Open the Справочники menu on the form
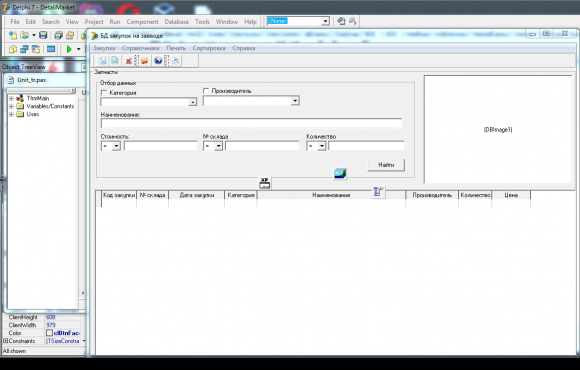The image size is (580, 370). [141, 48]
